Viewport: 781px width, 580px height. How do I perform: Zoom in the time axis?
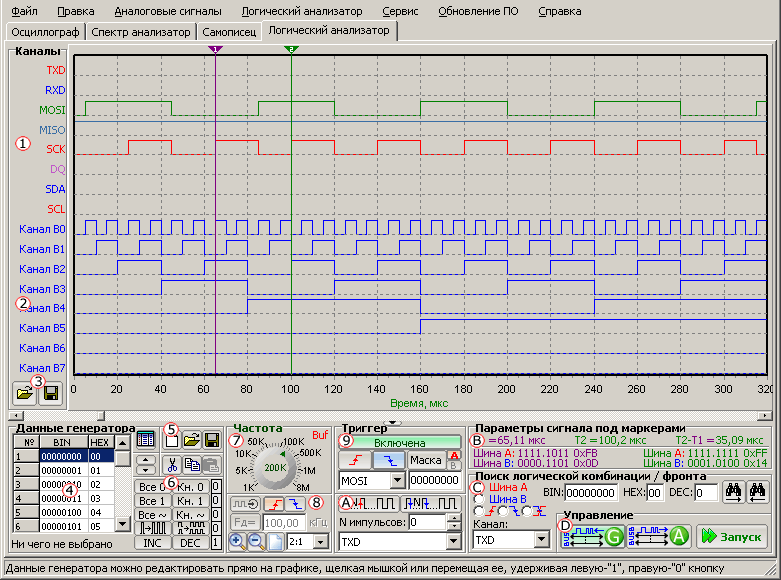[237, 541]
